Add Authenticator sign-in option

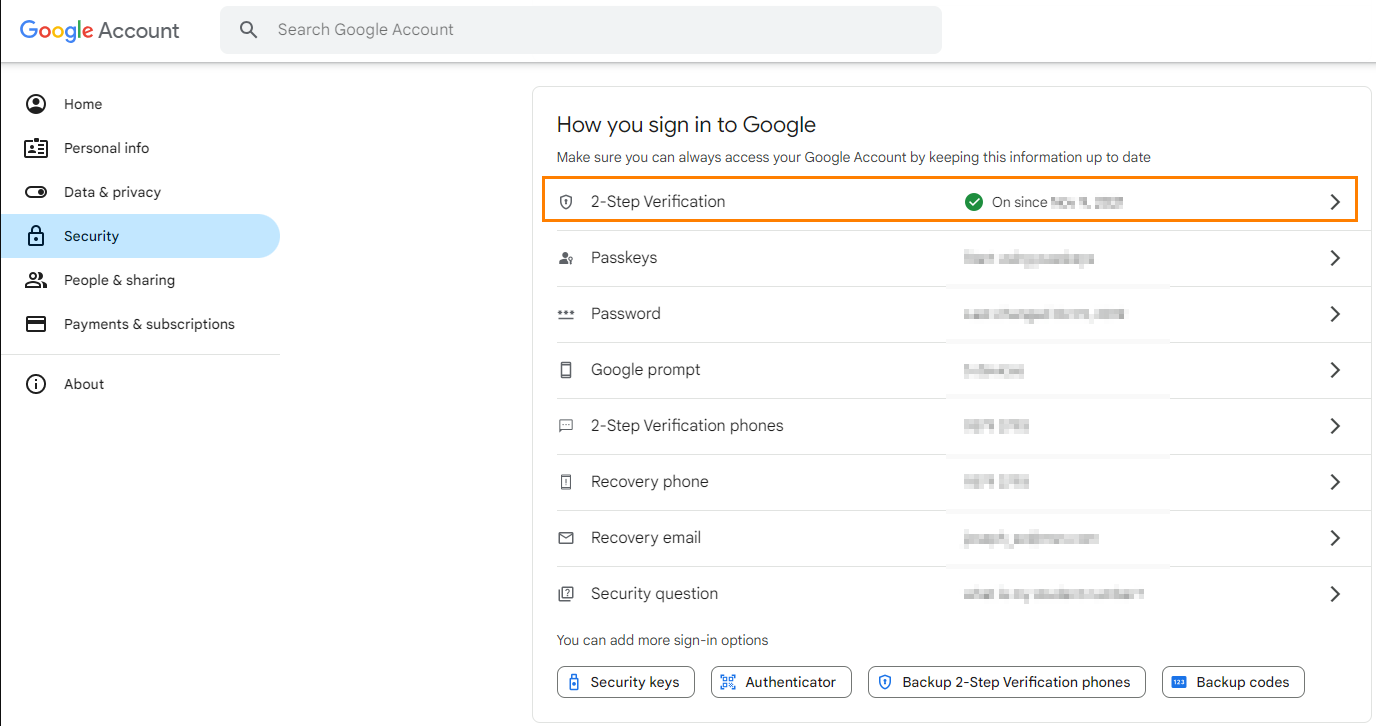pyautogui.click(x=781, y=682)
